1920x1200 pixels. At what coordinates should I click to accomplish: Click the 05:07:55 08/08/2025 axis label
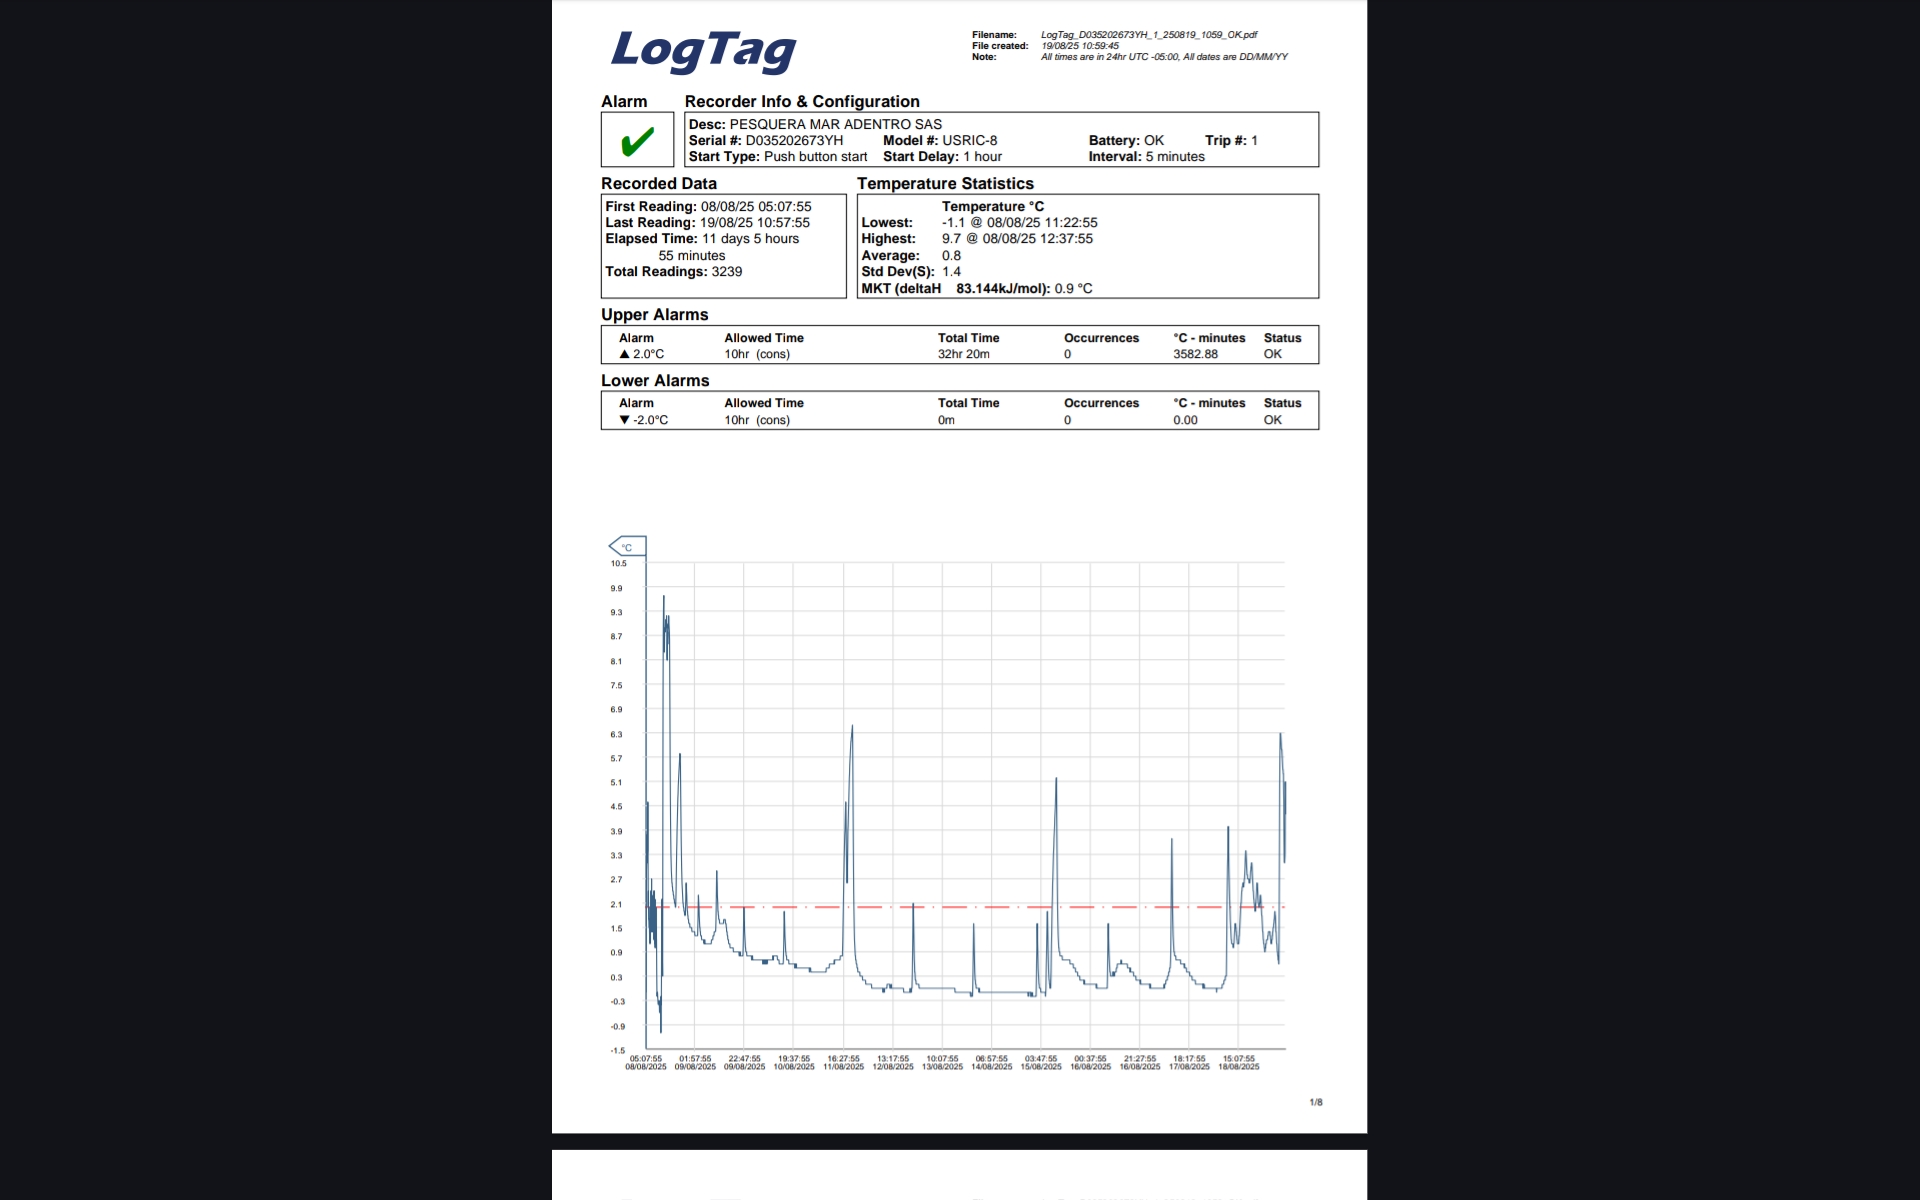point(646,1062)
